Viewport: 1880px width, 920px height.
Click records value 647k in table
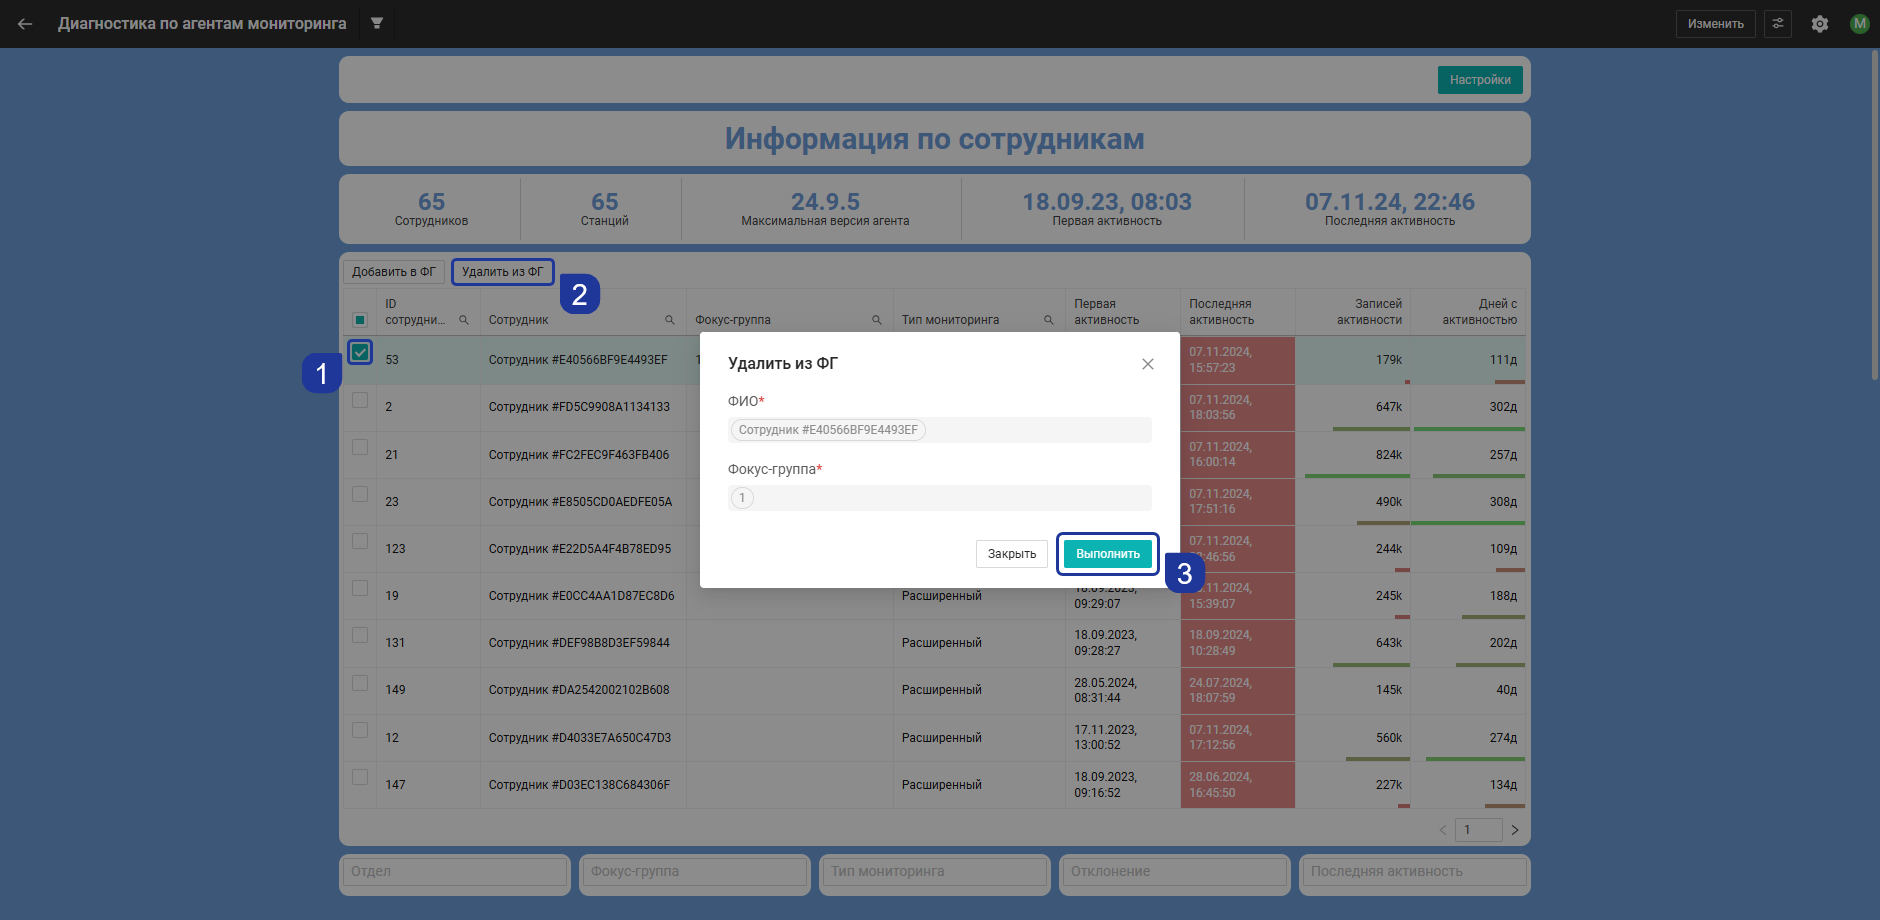coord(1389,407)
